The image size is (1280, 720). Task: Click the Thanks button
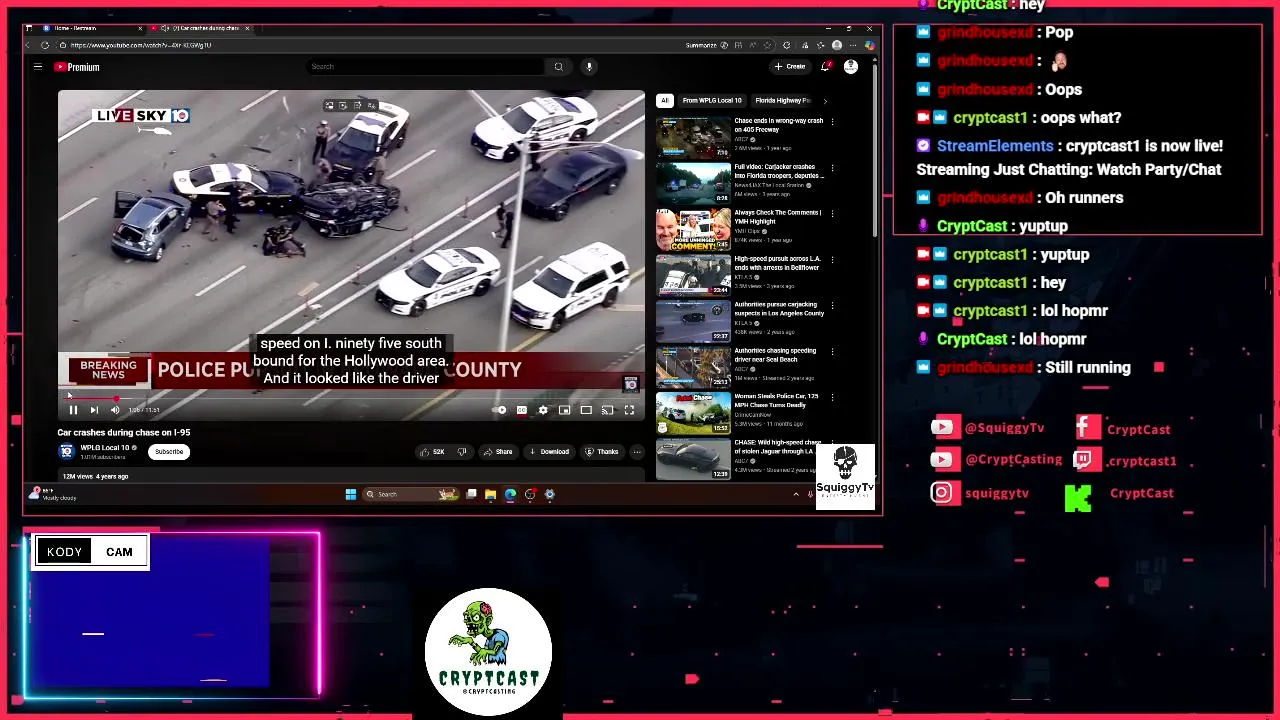pos(601,452)
